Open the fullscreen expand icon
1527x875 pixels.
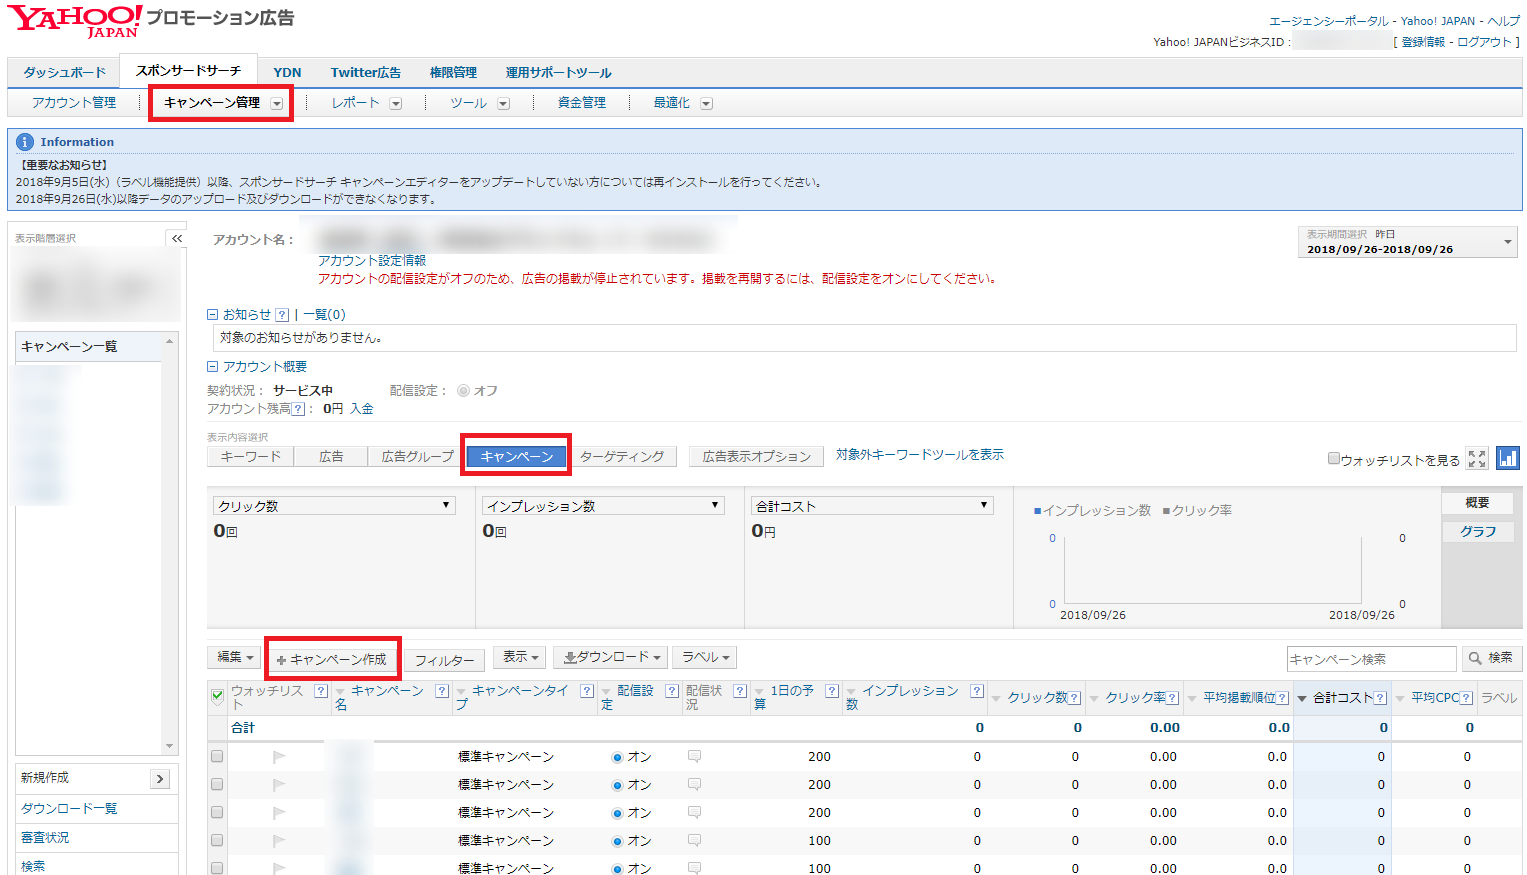(1477, 459)
